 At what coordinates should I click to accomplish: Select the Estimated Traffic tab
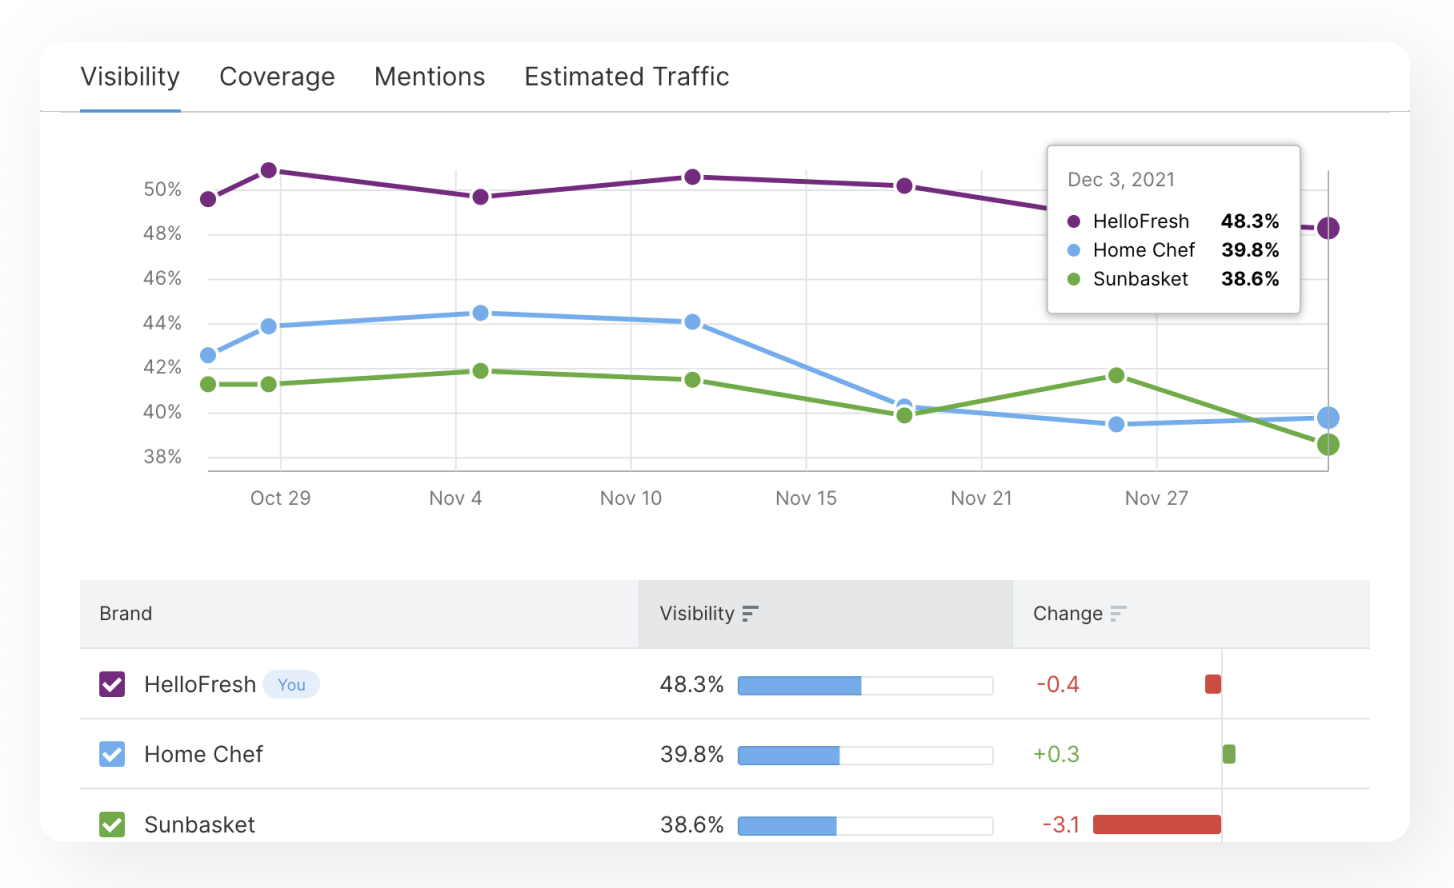(x=626, y=77)
